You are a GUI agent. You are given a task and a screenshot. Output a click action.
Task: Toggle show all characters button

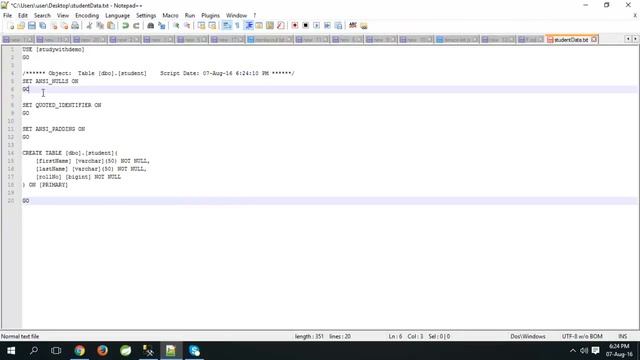coord(237,26)
